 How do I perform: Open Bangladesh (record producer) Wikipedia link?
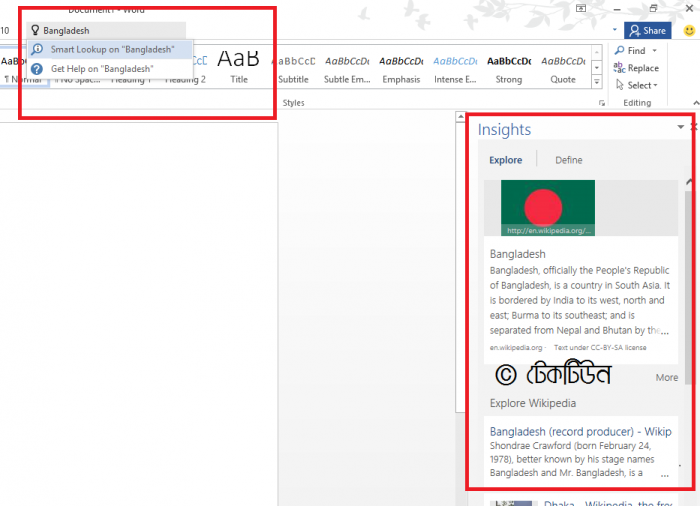(x=580, y=432)
